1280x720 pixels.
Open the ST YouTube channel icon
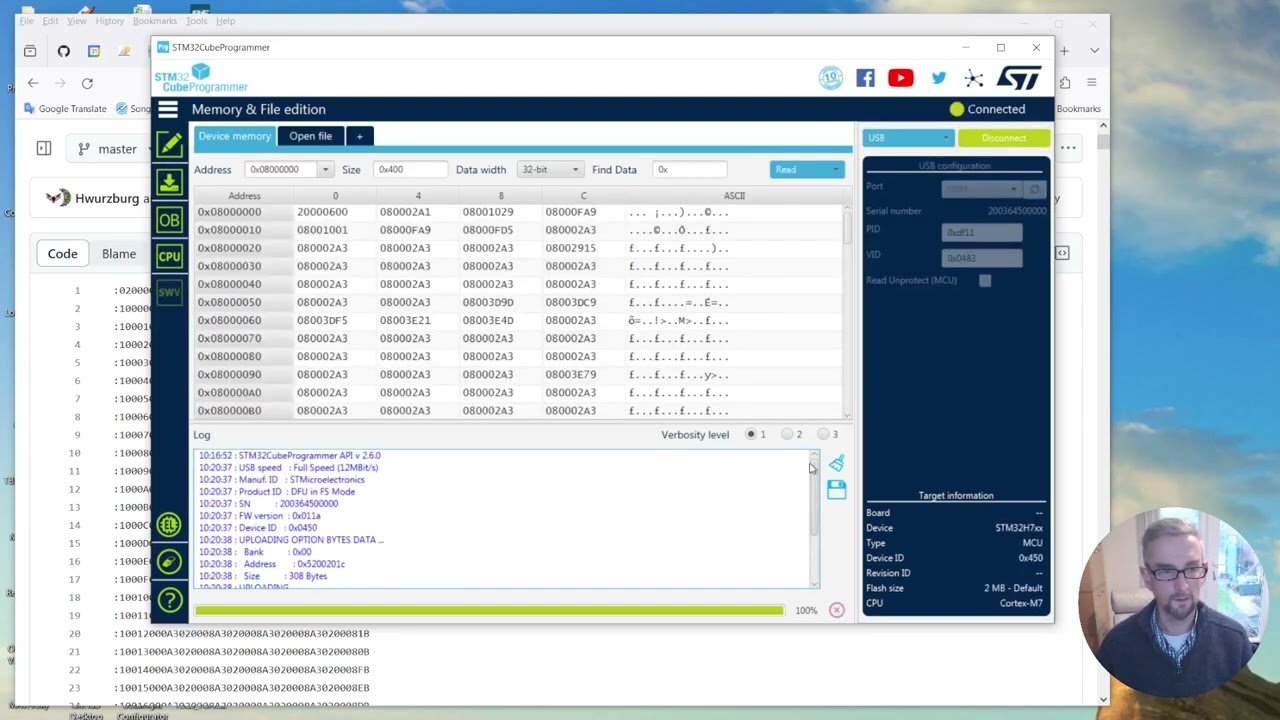(900, 78)
